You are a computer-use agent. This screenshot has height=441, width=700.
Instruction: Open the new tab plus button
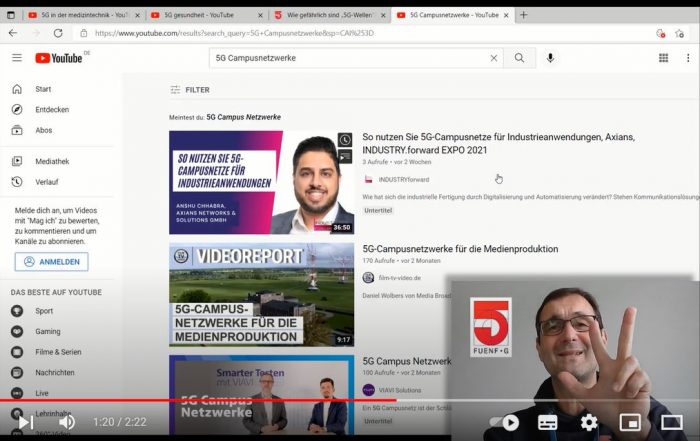523,15
